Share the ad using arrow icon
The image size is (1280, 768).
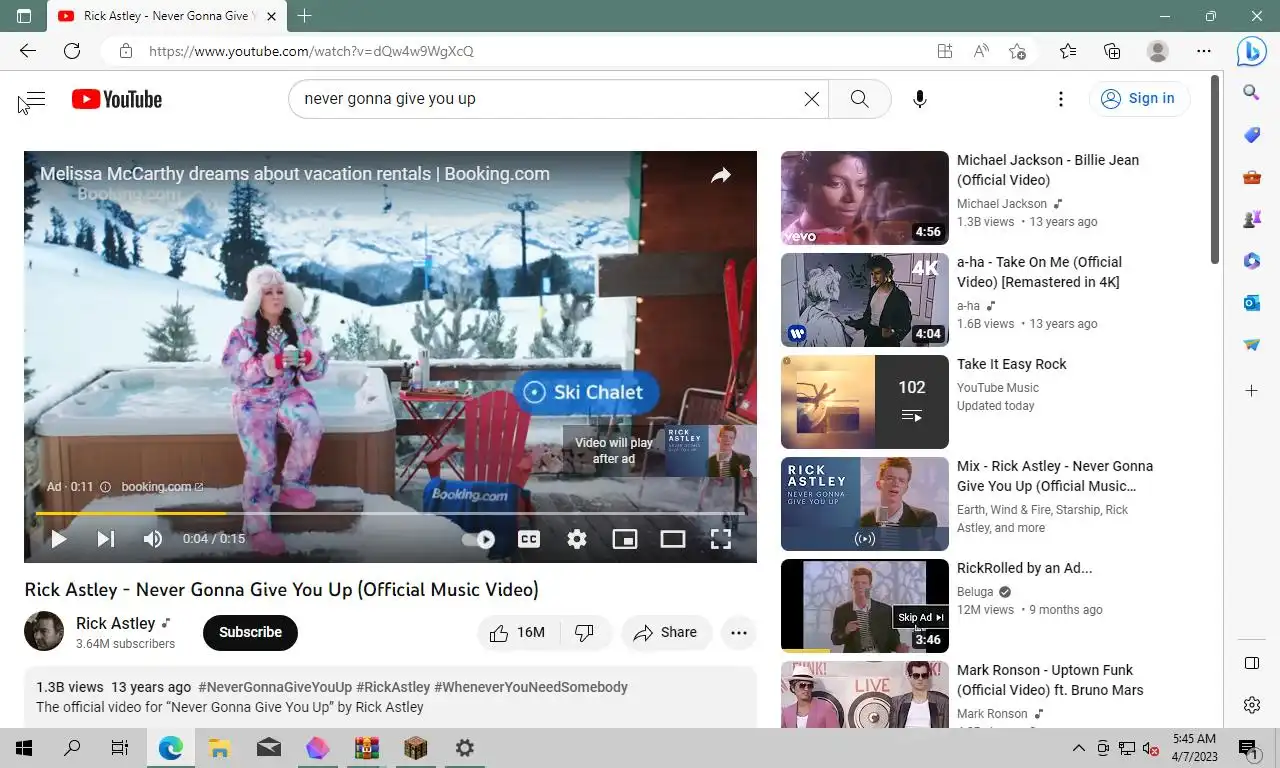click(x=721, y=176)
